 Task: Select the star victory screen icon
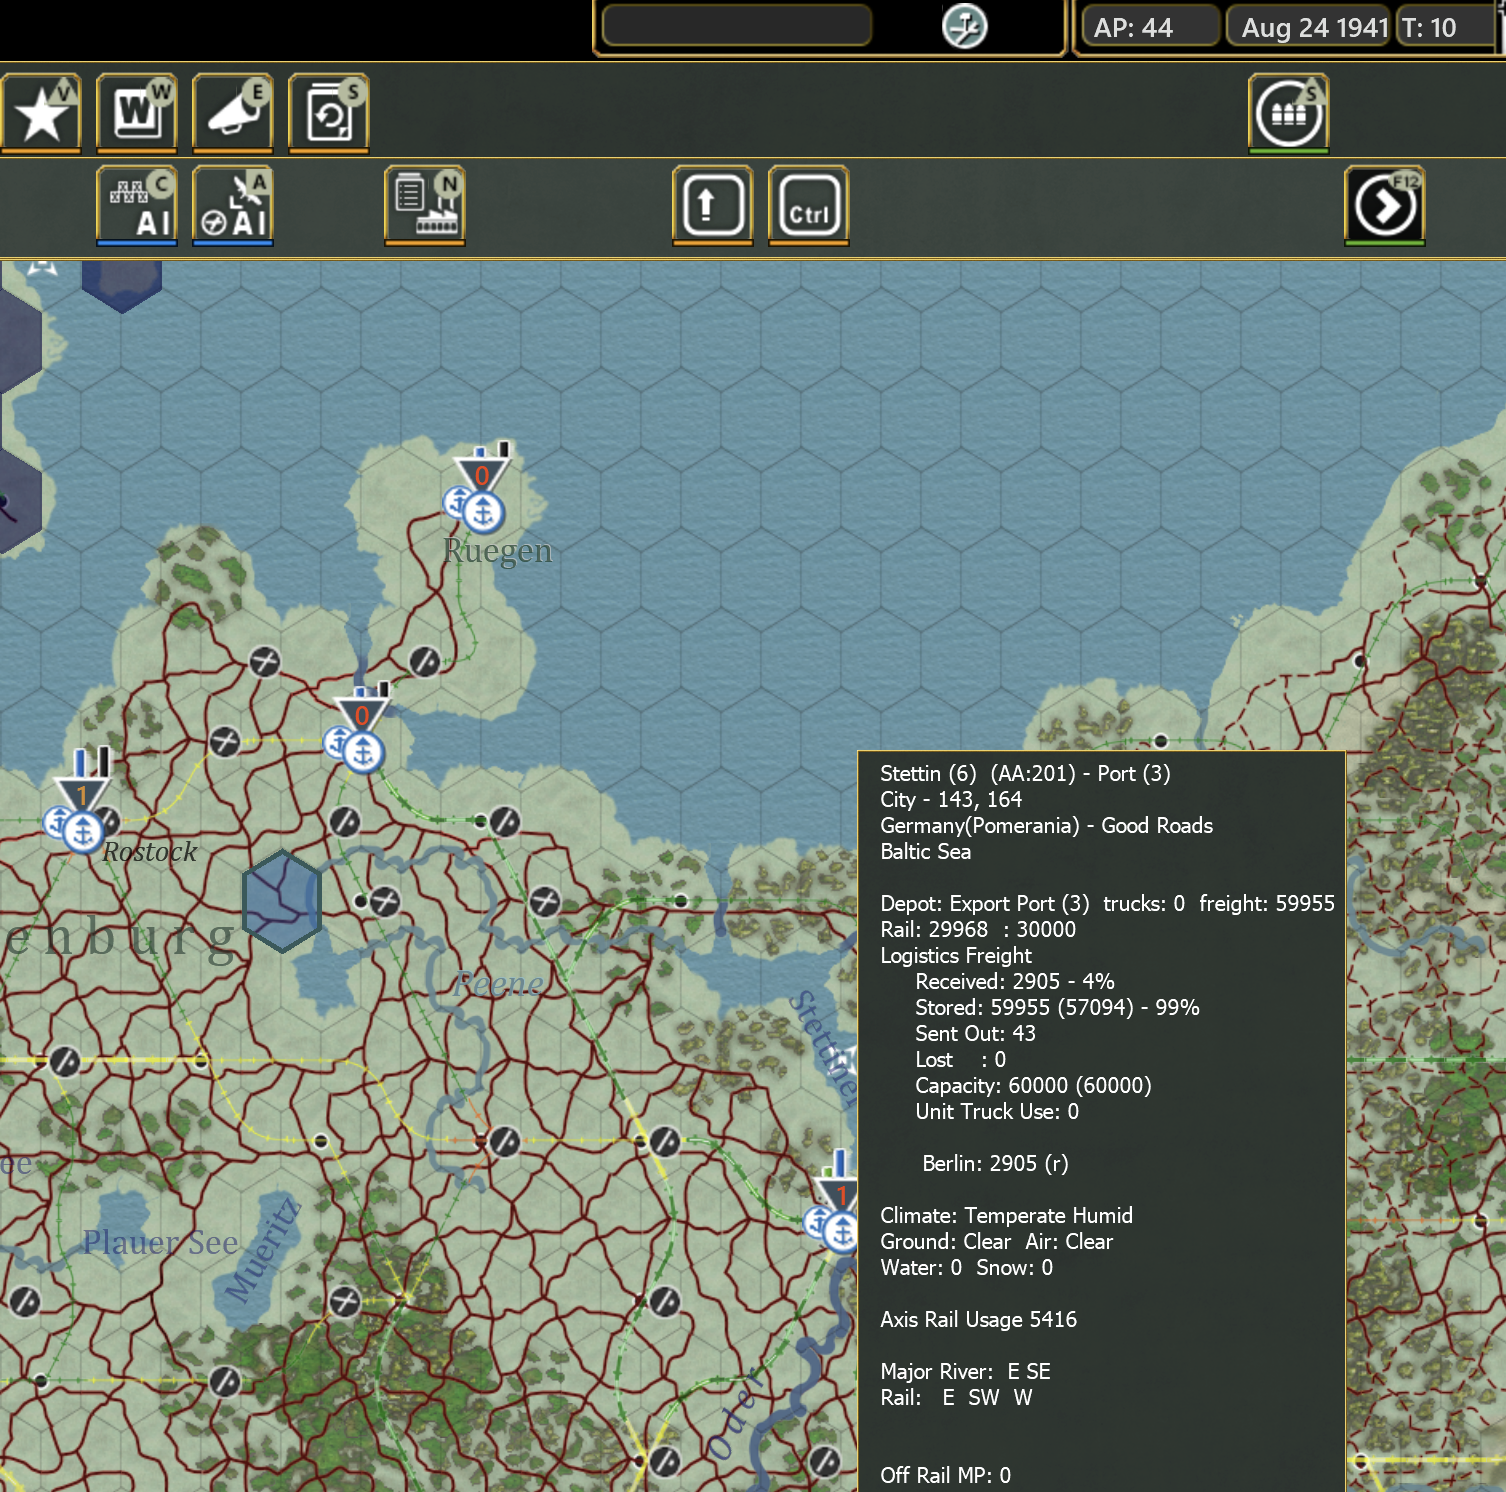(42, 112)
